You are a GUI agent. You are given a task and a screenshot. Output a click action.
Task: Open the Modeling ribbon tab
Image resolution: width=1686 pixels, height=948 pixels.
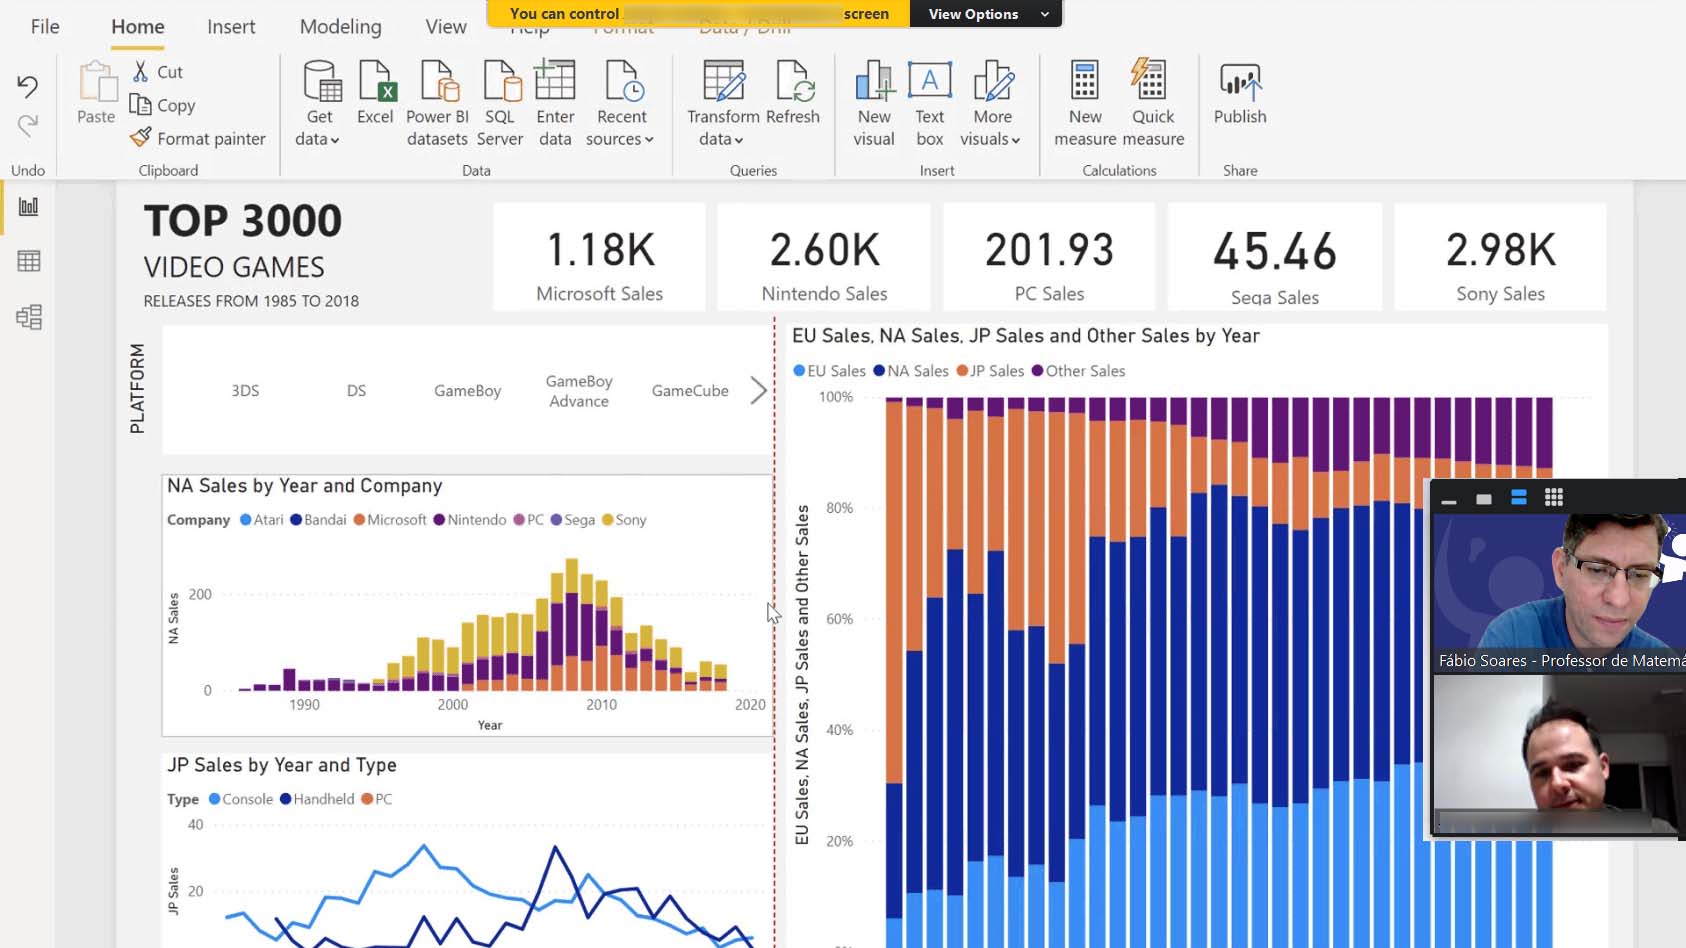coord(340,27)
